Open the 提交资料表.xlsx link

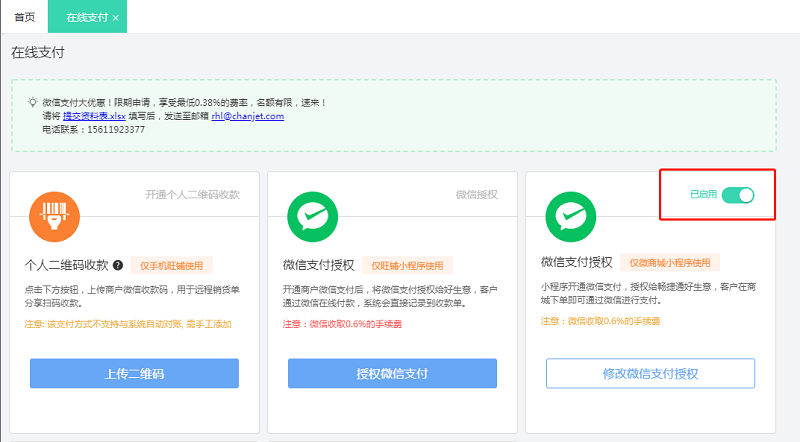[94, 116]
